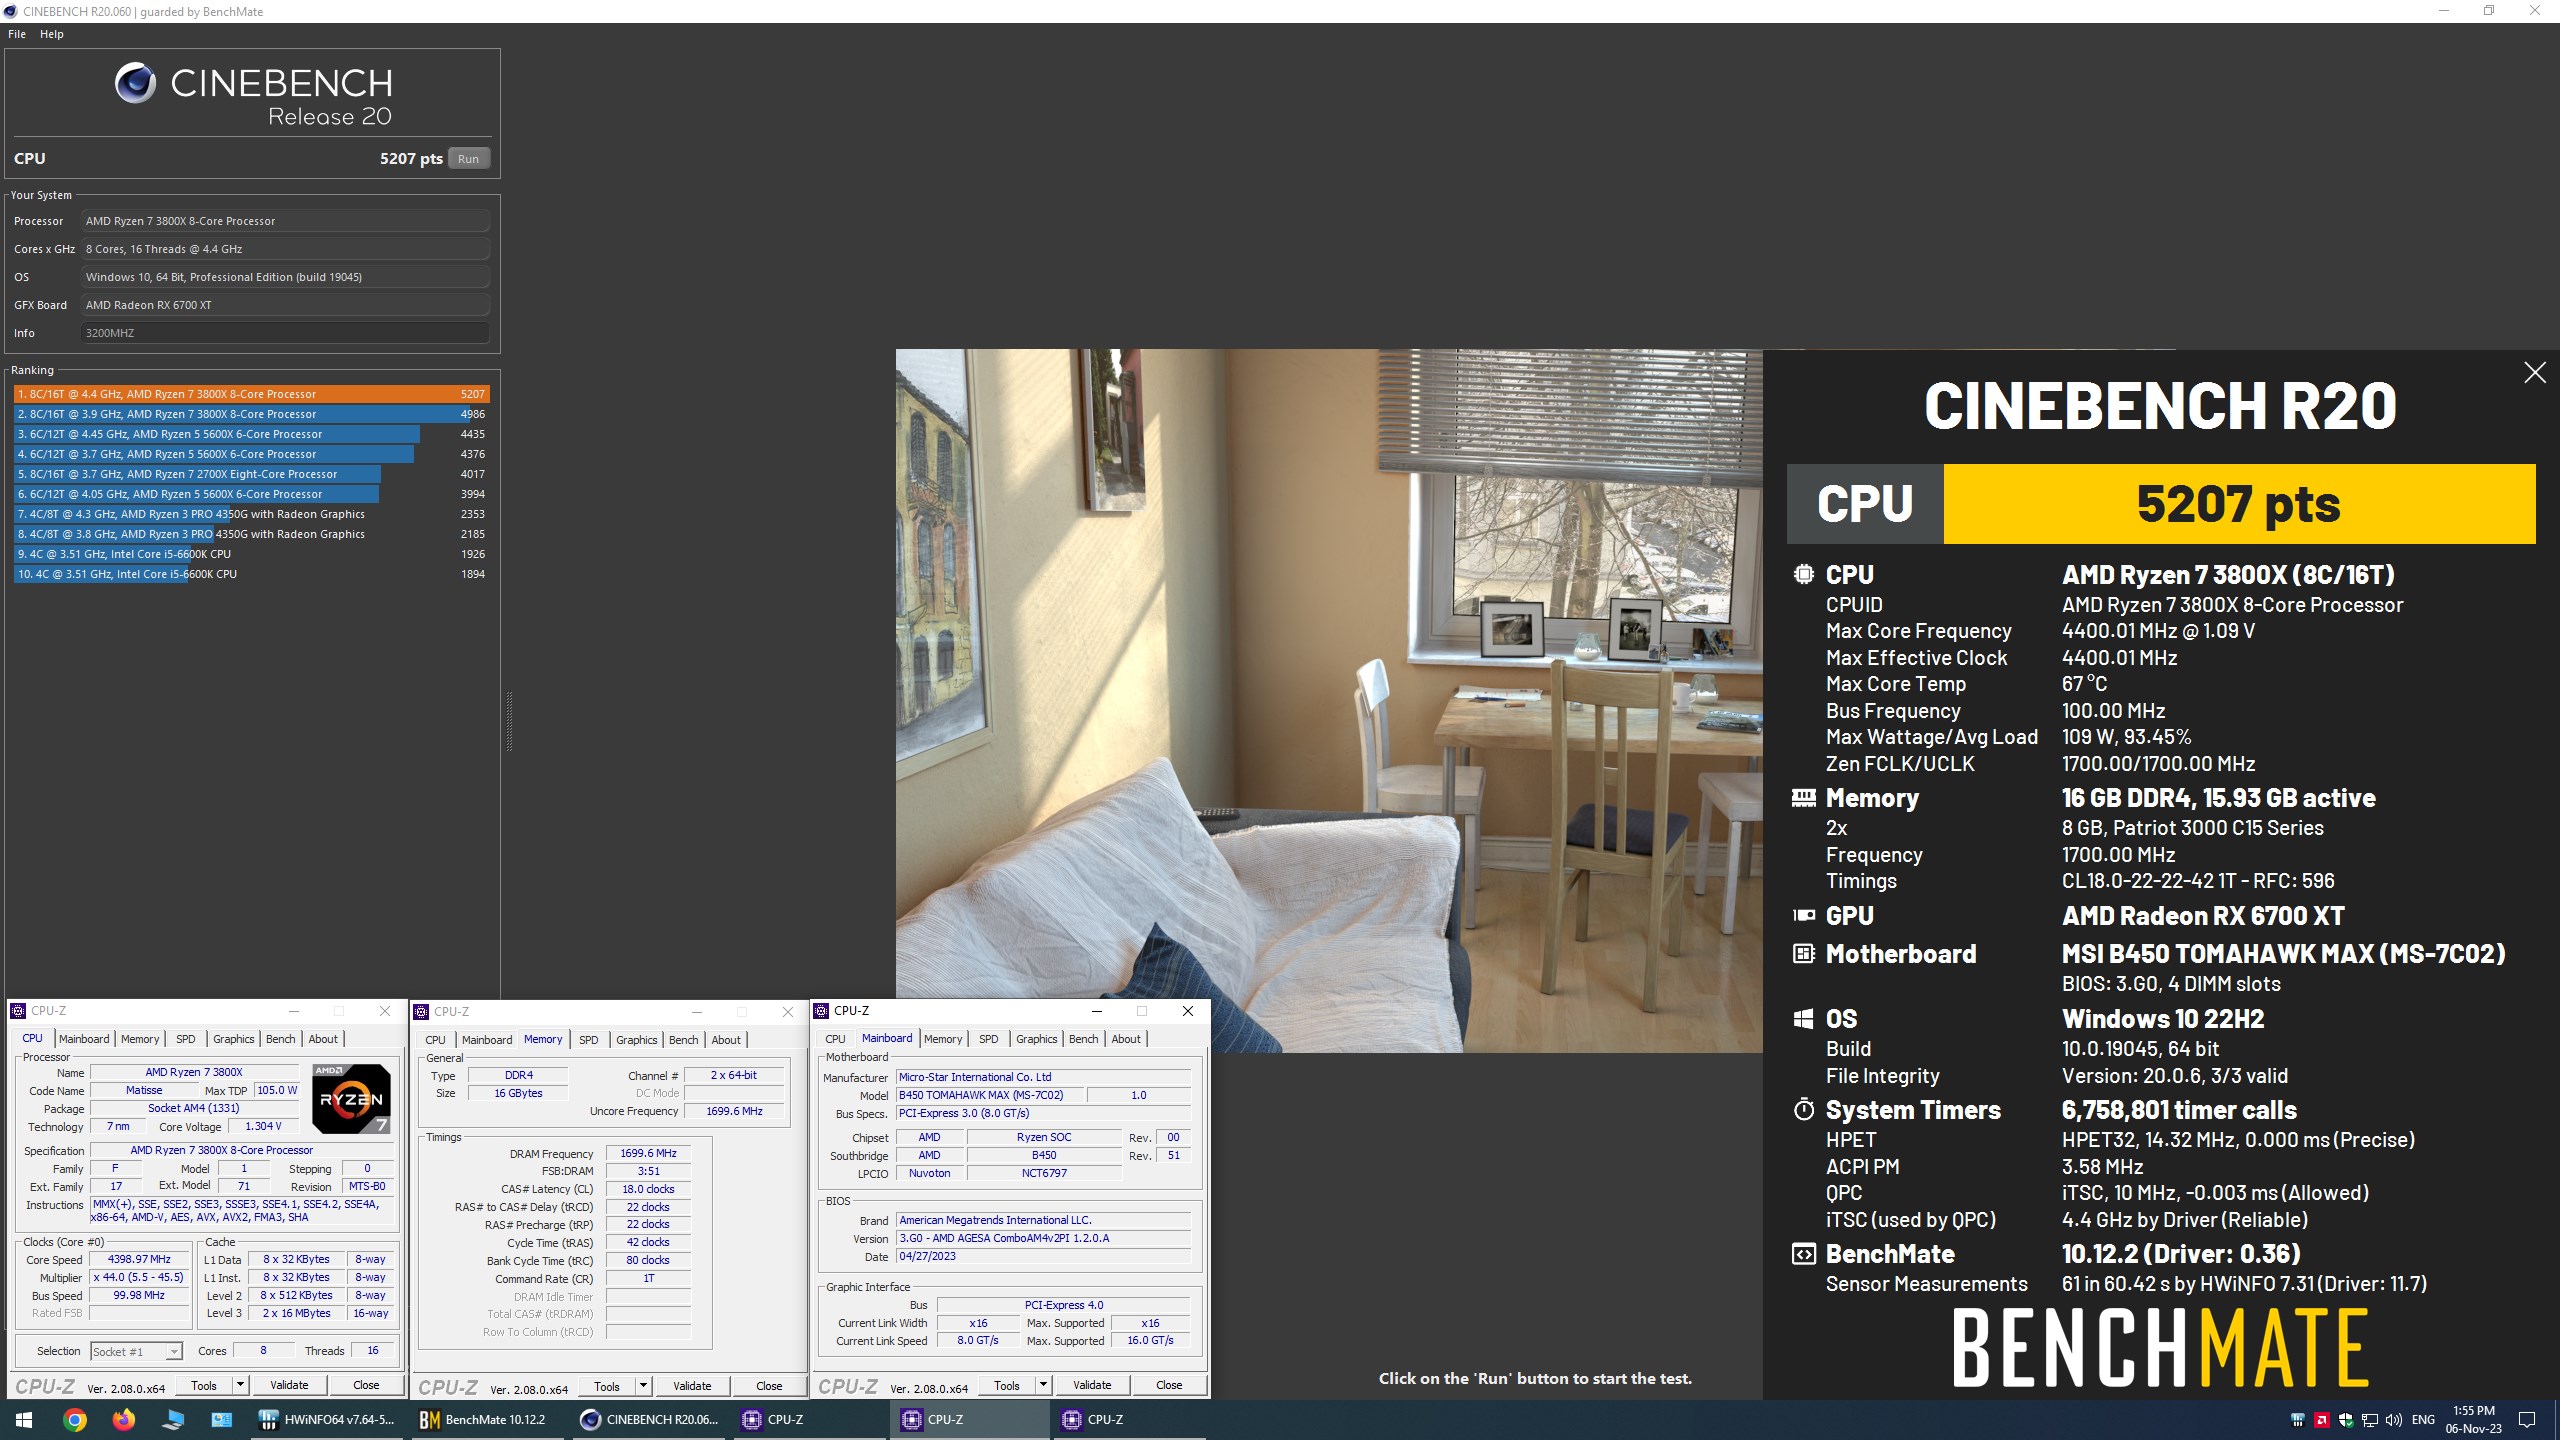
Task: Click Tools button in CPU tab CPU-Z window
Action: 204,1385
